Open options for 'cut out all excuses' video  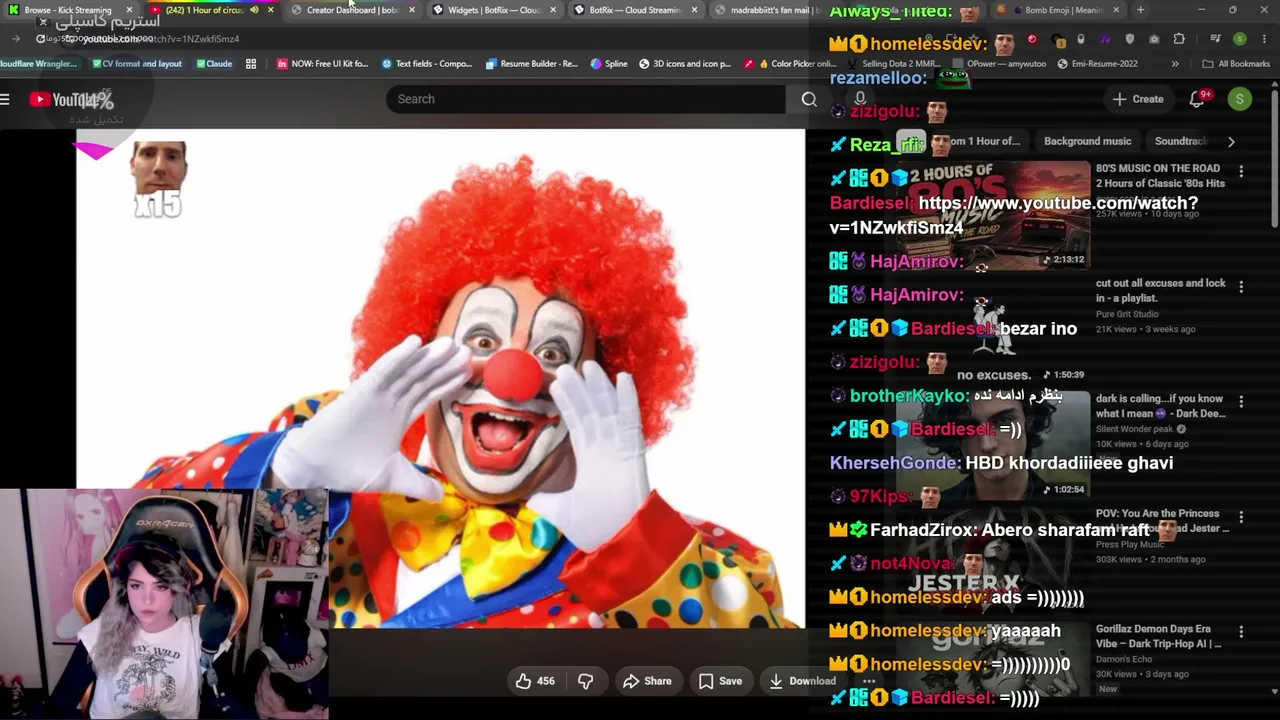click(x=1241, y=286)
